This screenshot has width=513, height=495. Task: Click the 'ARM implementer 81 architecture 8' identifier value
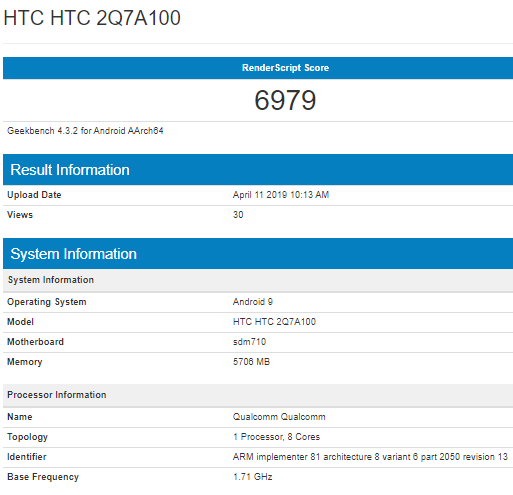coord(370,457)
